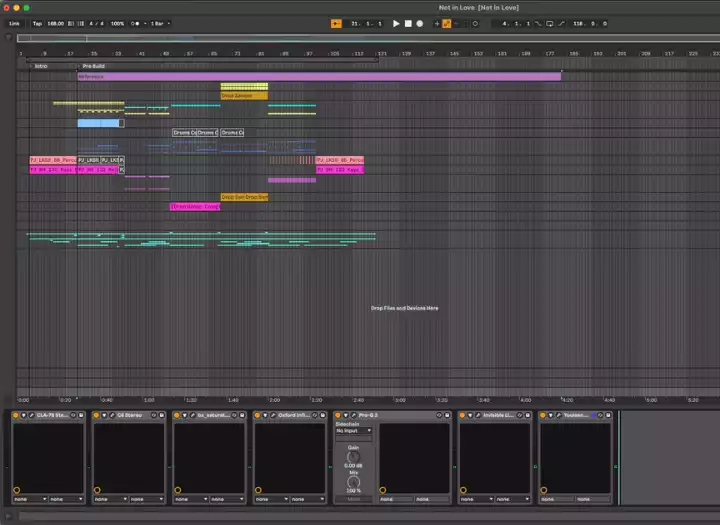Click the 100% groove amount field
This screenshot has height=525, width=720.
pos(117,23)
